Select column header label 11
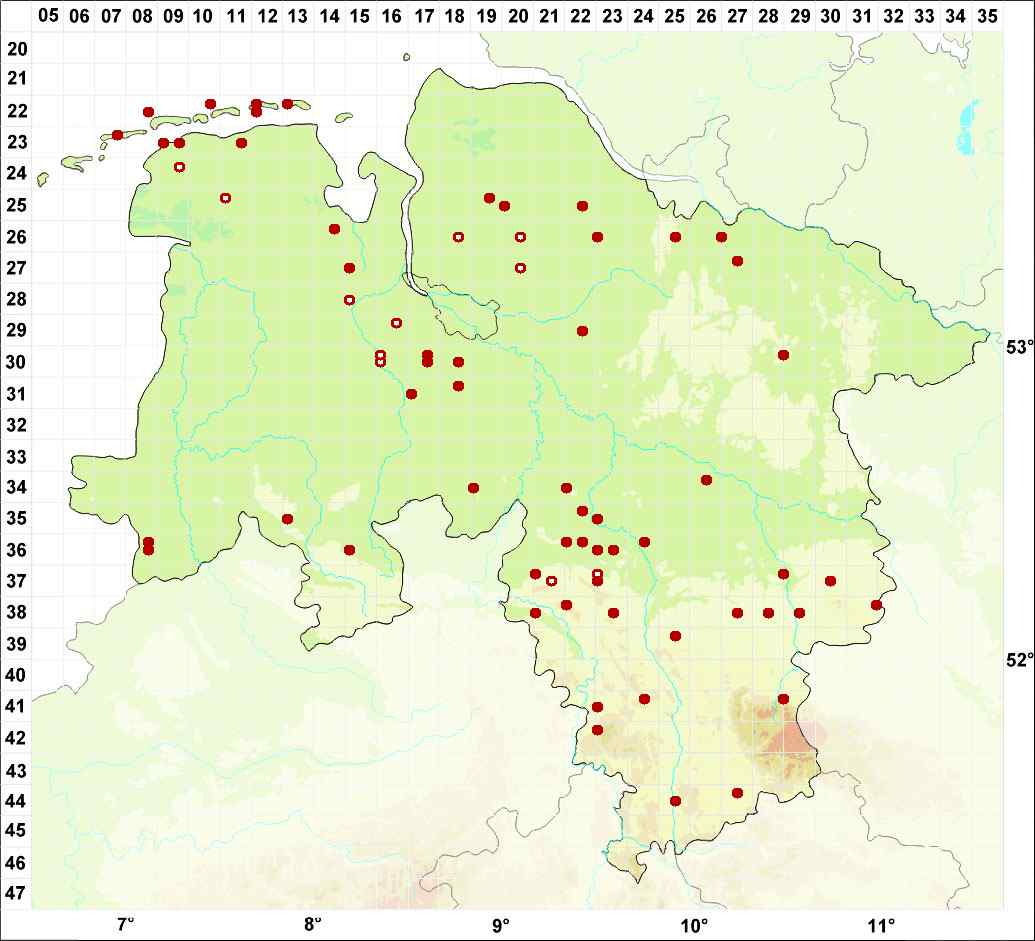 pos(236,15)
